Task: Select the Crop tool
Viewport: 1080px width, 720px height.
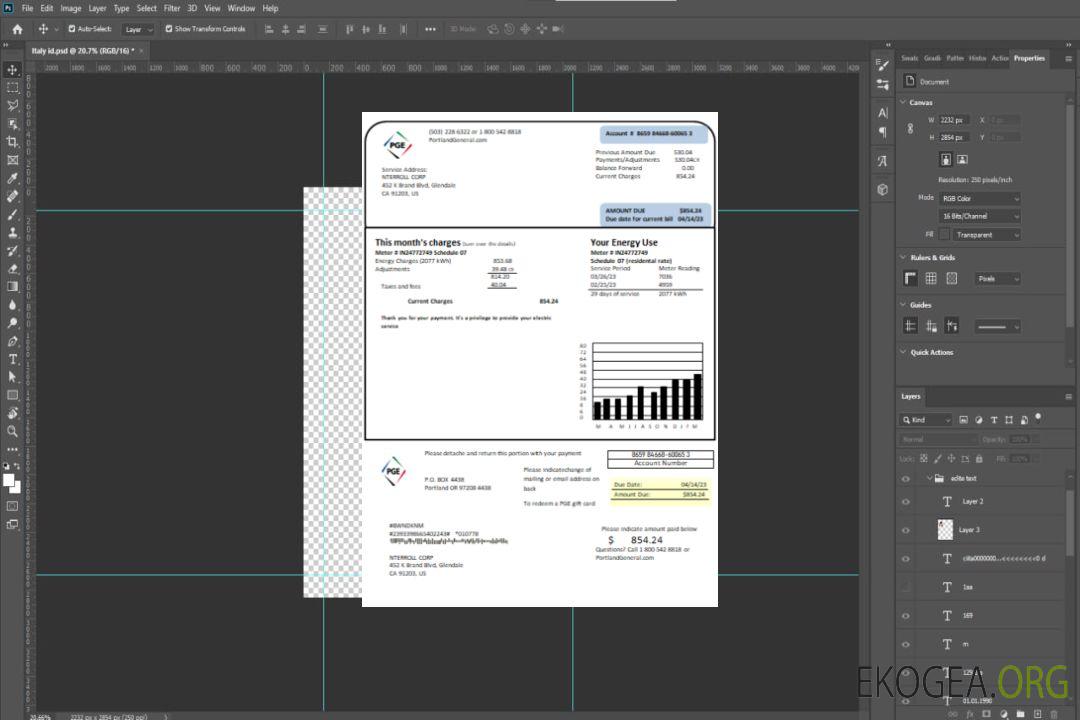Action: 13,142
